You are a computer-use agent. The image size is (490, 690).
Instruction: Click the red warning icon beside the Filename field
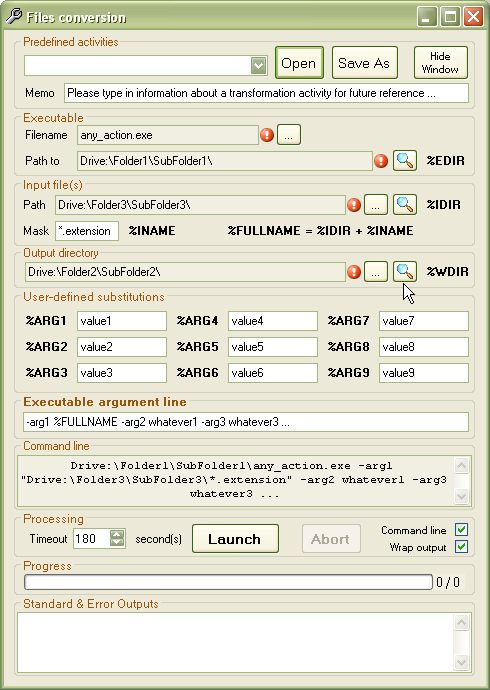(267, 135)
